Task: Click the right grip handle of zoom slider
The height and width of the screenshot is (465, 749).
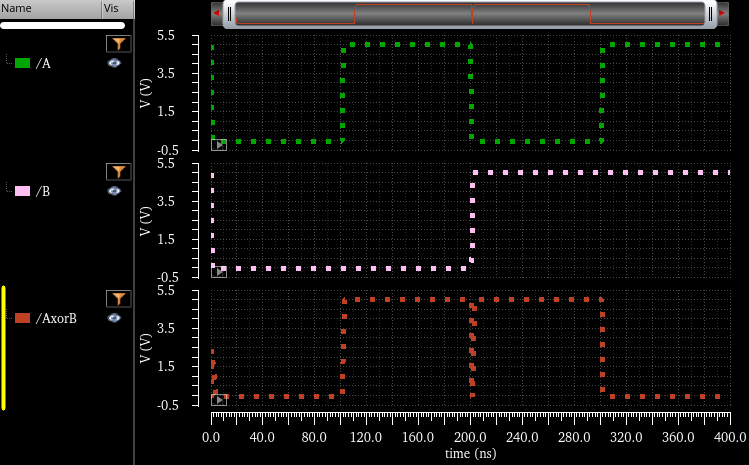Action: (710, 14)
